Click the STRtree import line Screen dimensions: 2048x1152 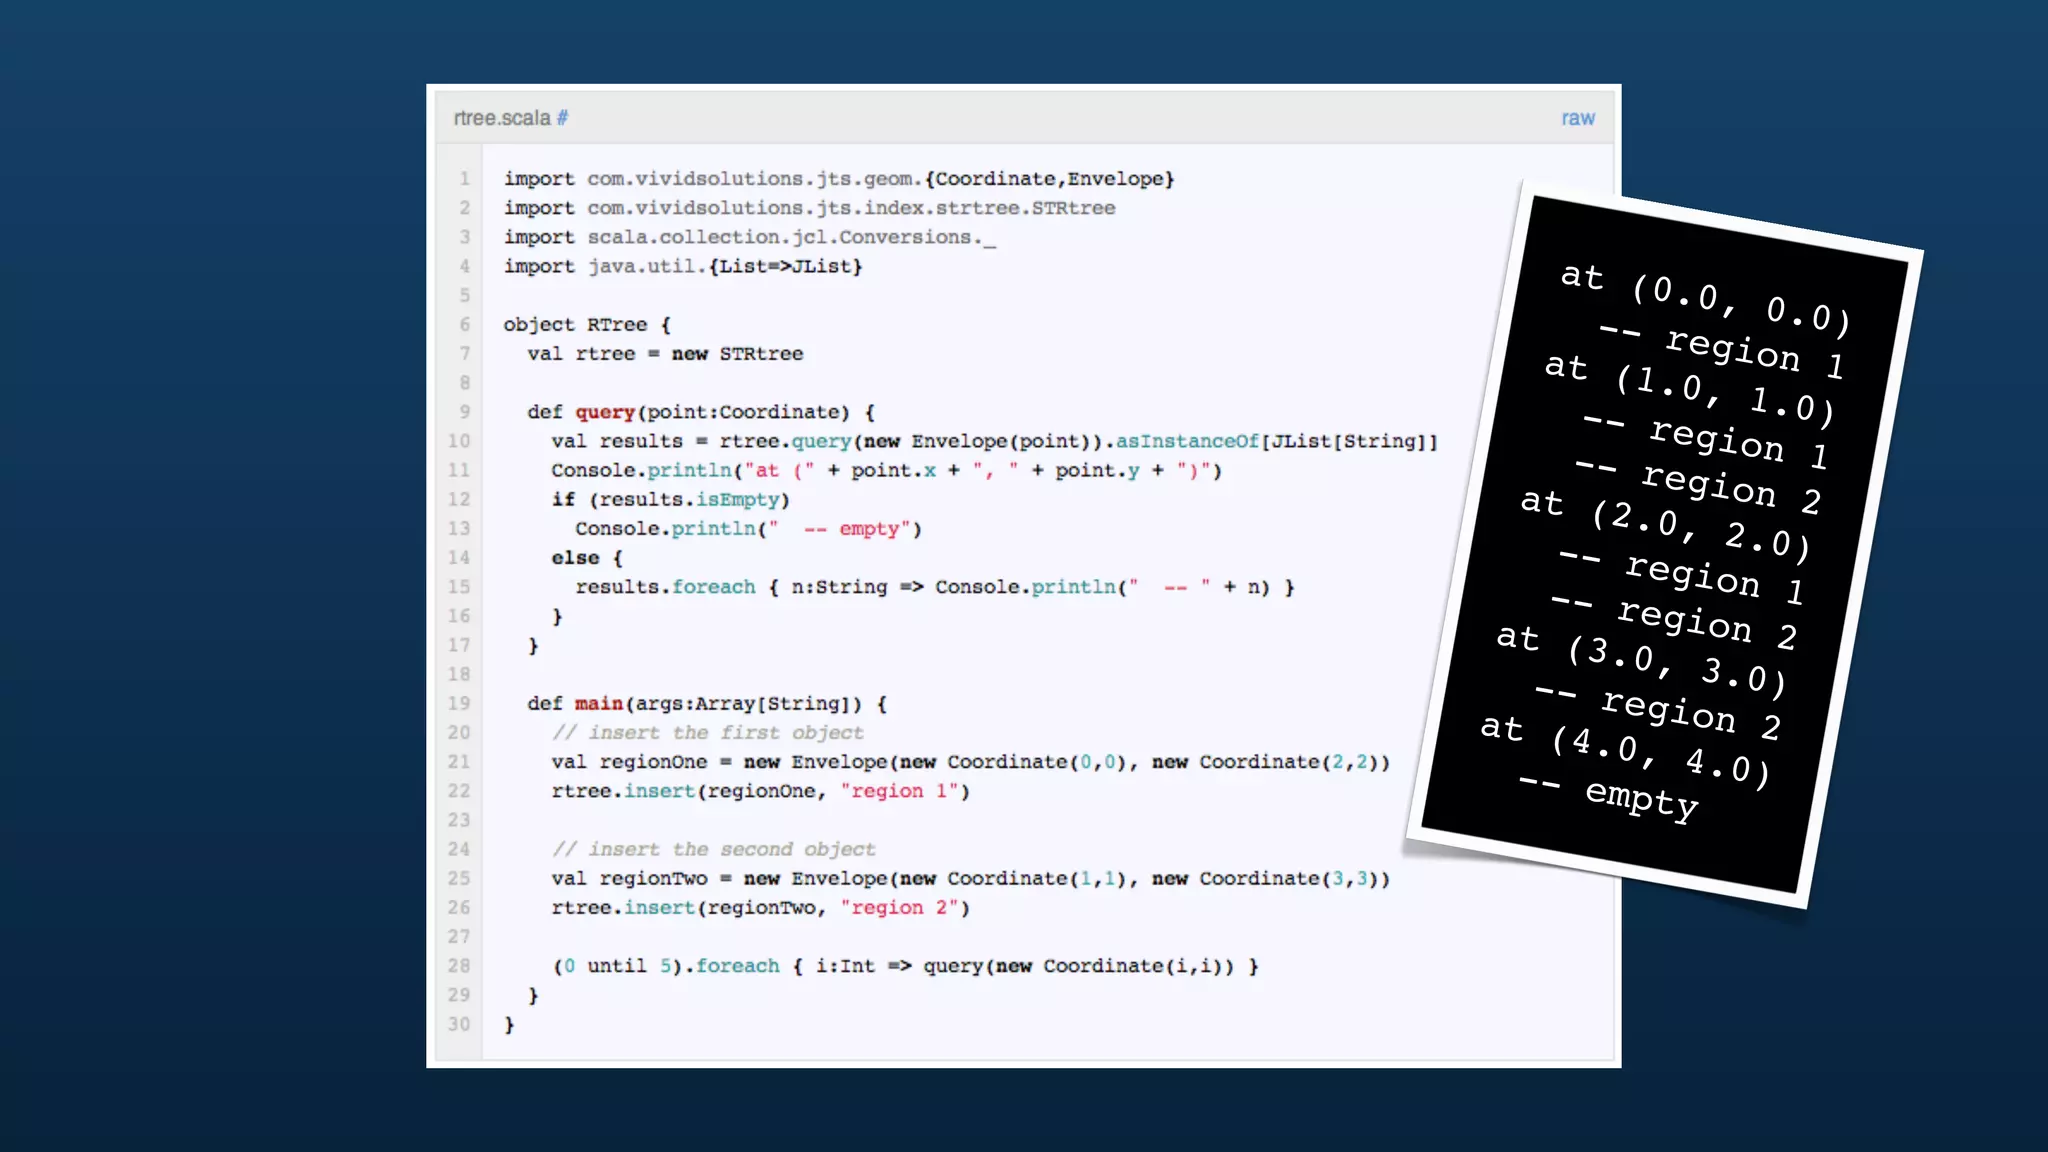point(809,208)
